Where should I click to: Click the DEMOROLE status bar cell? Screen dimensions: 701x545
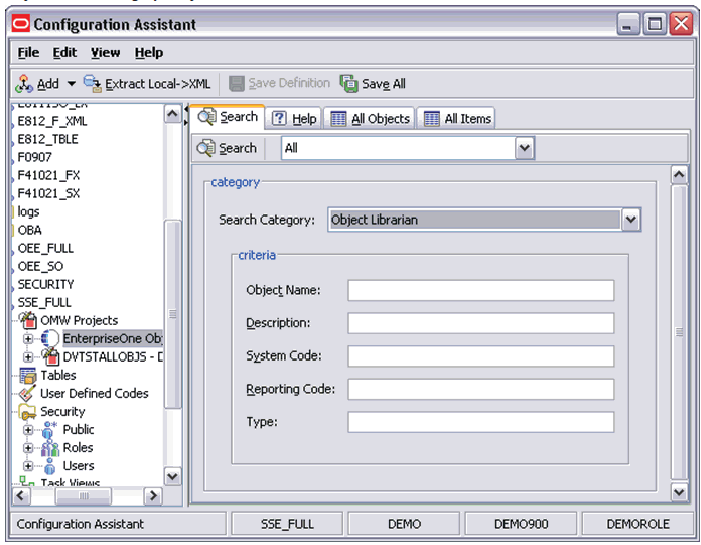(638, 524)
